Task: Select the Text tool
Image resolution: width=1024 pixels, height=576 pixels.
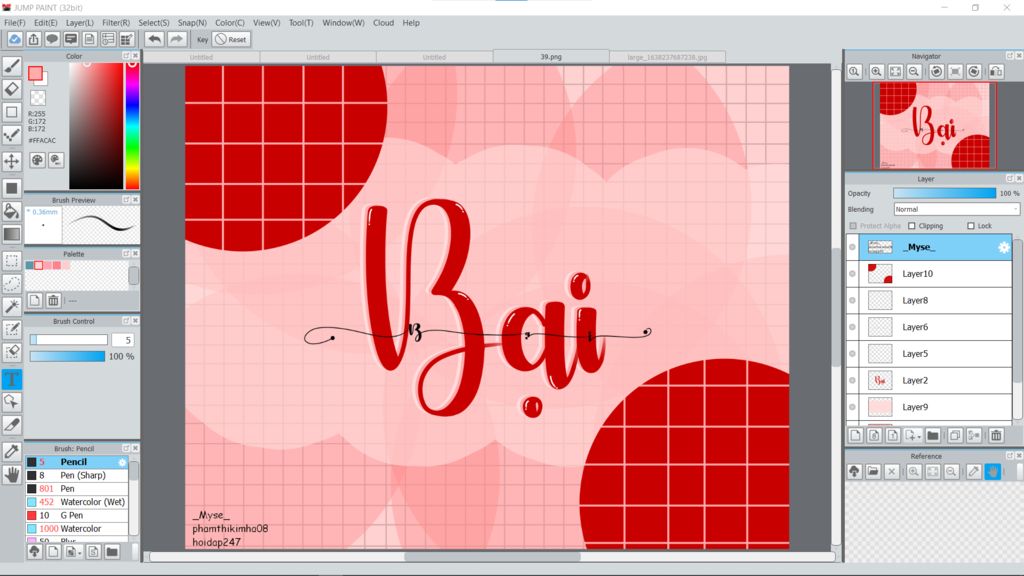Action: click(12, 379)
